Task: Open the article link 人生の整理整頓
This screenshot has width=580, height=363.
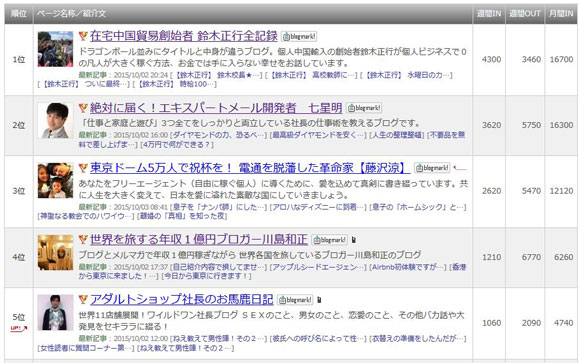Action: pyautogui.click(x=397, y=135)
